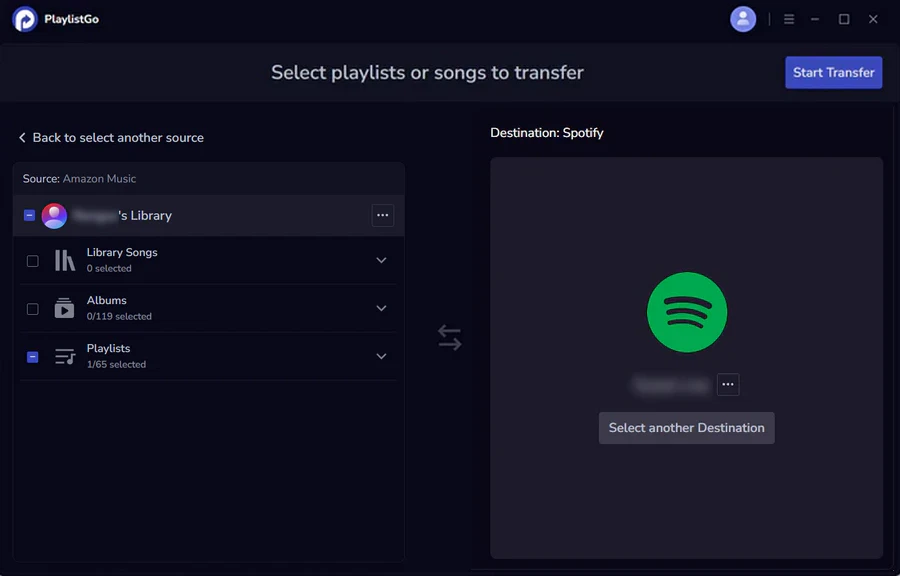Image resolution: width=900 pixels, height=576 pixels.
Task: Click the blurred Spotify account name
Action: pyautogui.click(x=672, y=385)
